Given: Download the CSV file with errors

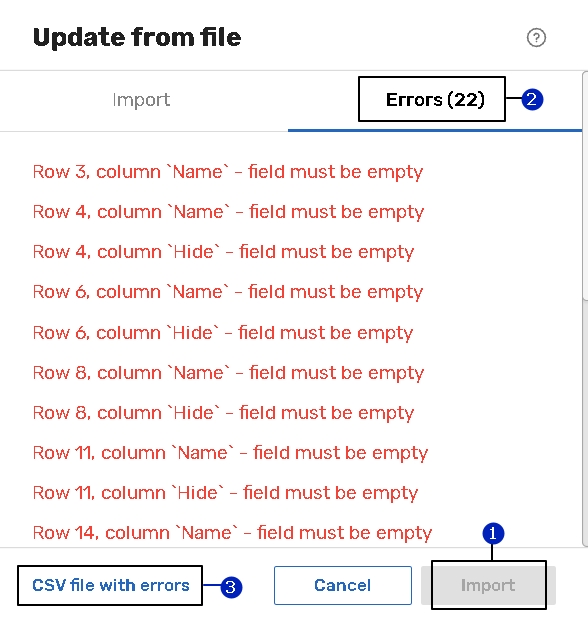Looking at the screenshot, I should [x=111, y=585].
